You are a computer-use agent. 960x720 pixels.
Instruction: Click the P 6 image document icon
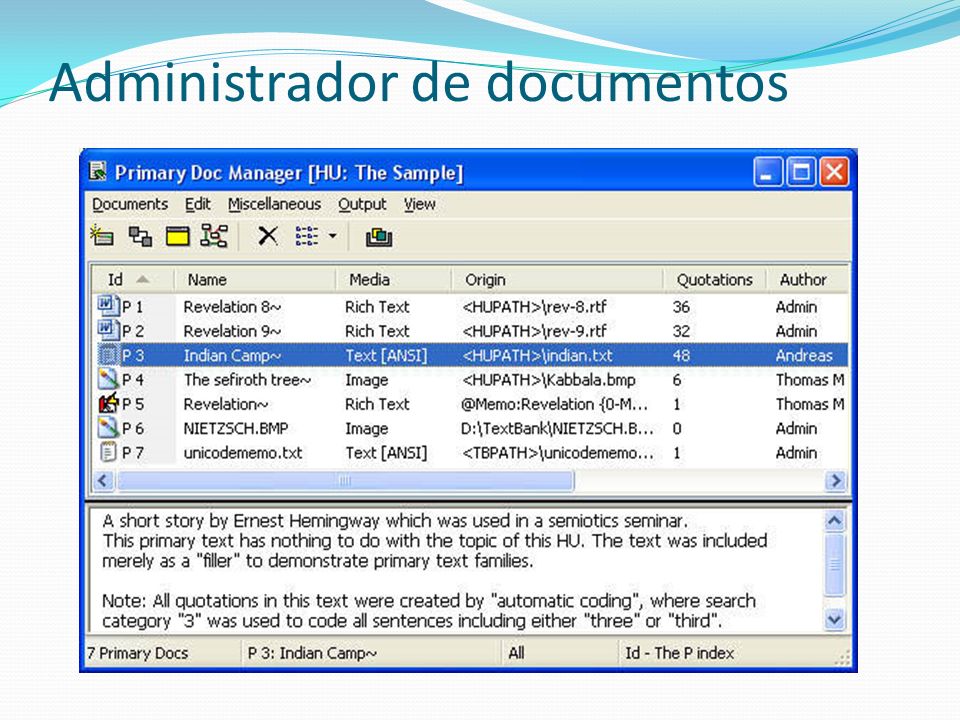click(108, 427)
